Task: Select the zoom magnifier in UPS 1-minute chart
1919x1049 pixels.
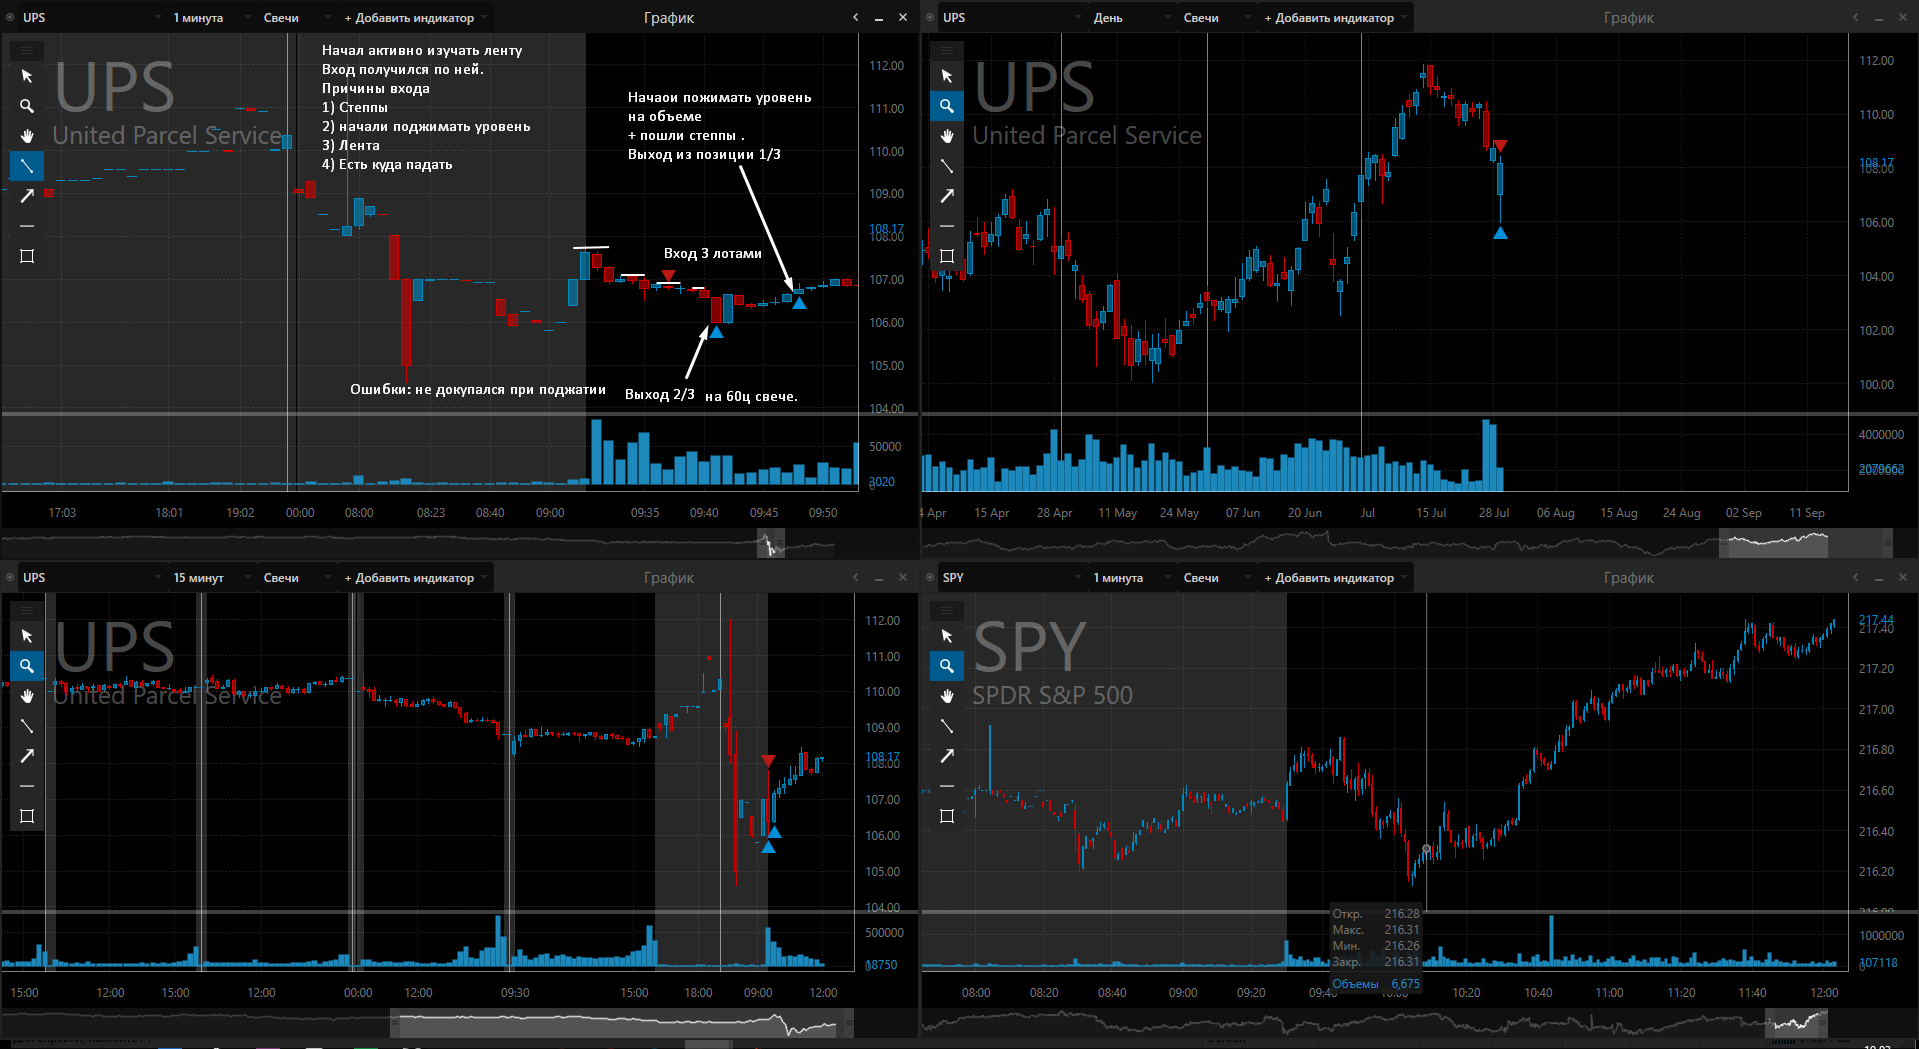Action: 27,106
